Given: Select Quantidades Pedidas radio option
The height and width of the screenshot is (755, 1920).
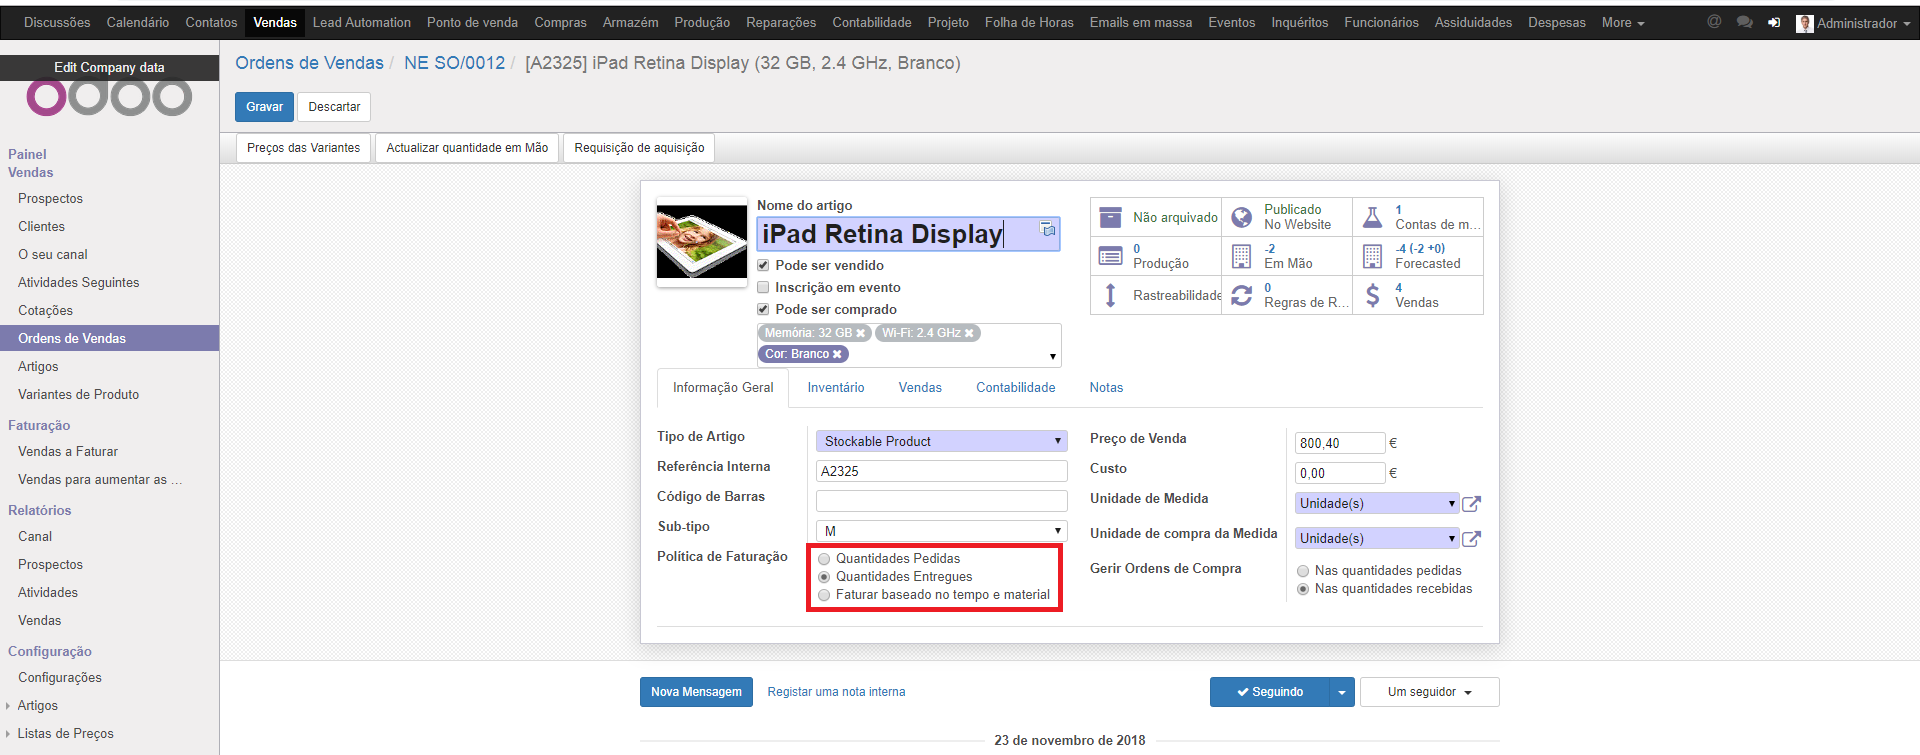Looking at the screenshot, I should (824, 559).
